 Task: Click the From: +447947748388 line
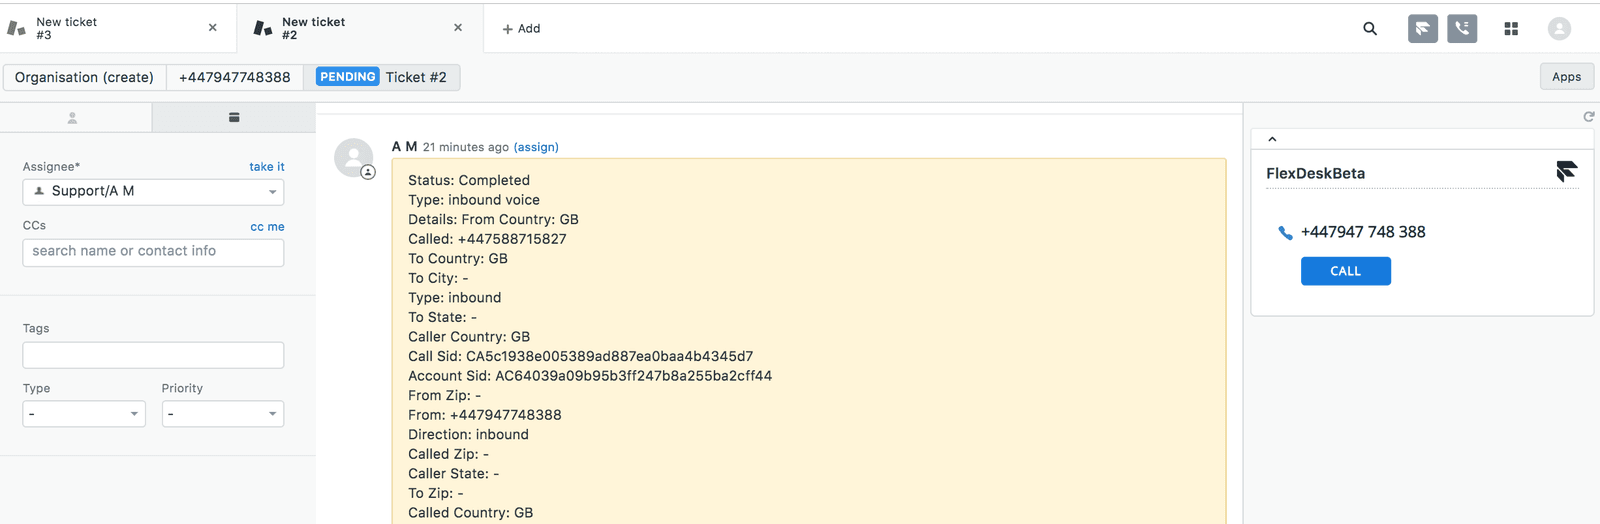(485, 415)
